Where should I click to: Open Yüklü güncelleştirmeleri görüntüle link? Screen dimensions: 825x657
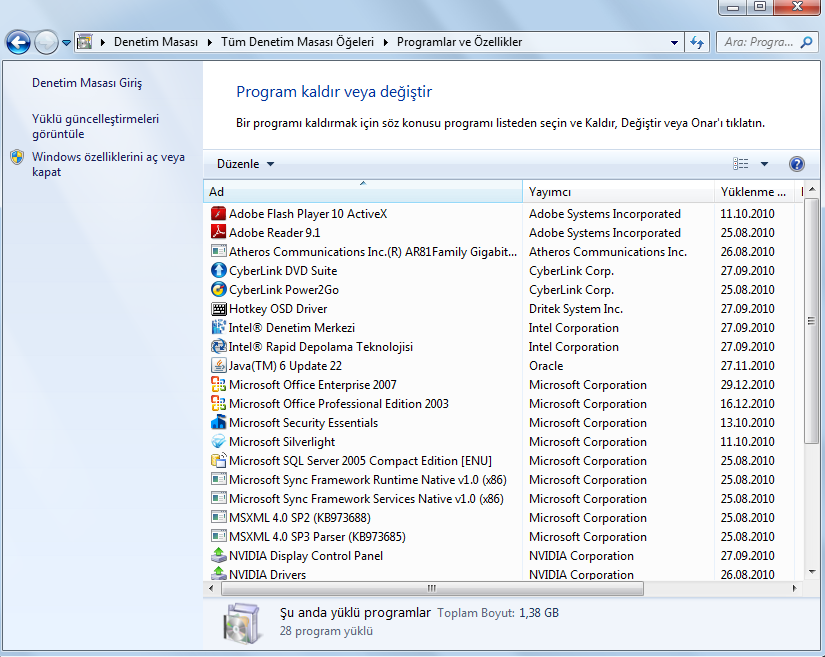coord(95,126)
